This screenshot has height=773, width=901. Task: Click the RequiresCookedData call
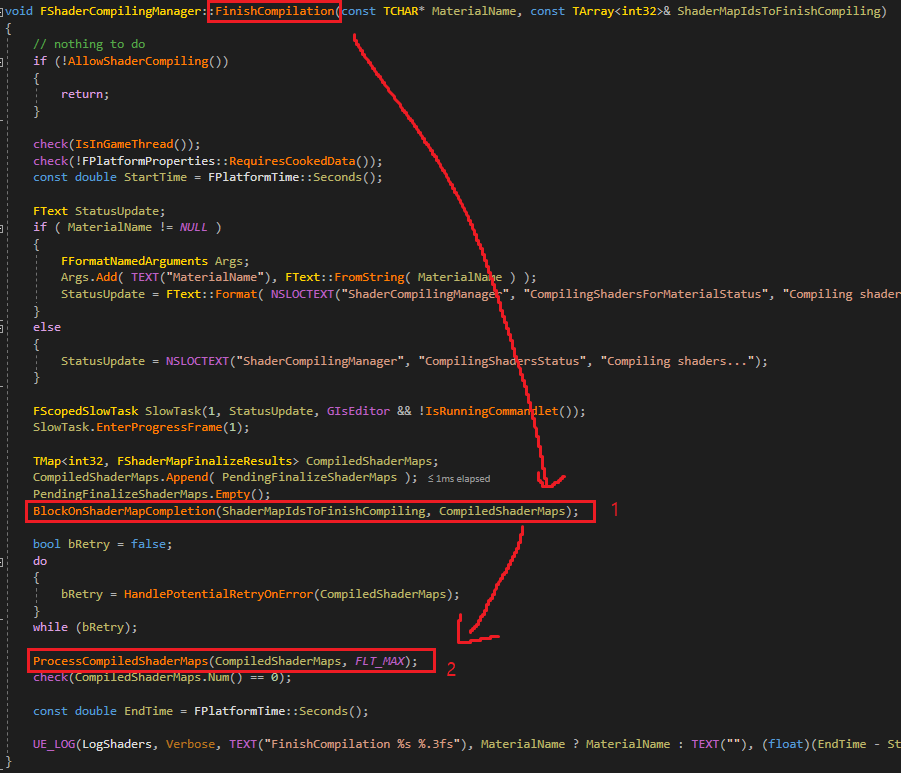pyautogui.click(x=292, y=161)
